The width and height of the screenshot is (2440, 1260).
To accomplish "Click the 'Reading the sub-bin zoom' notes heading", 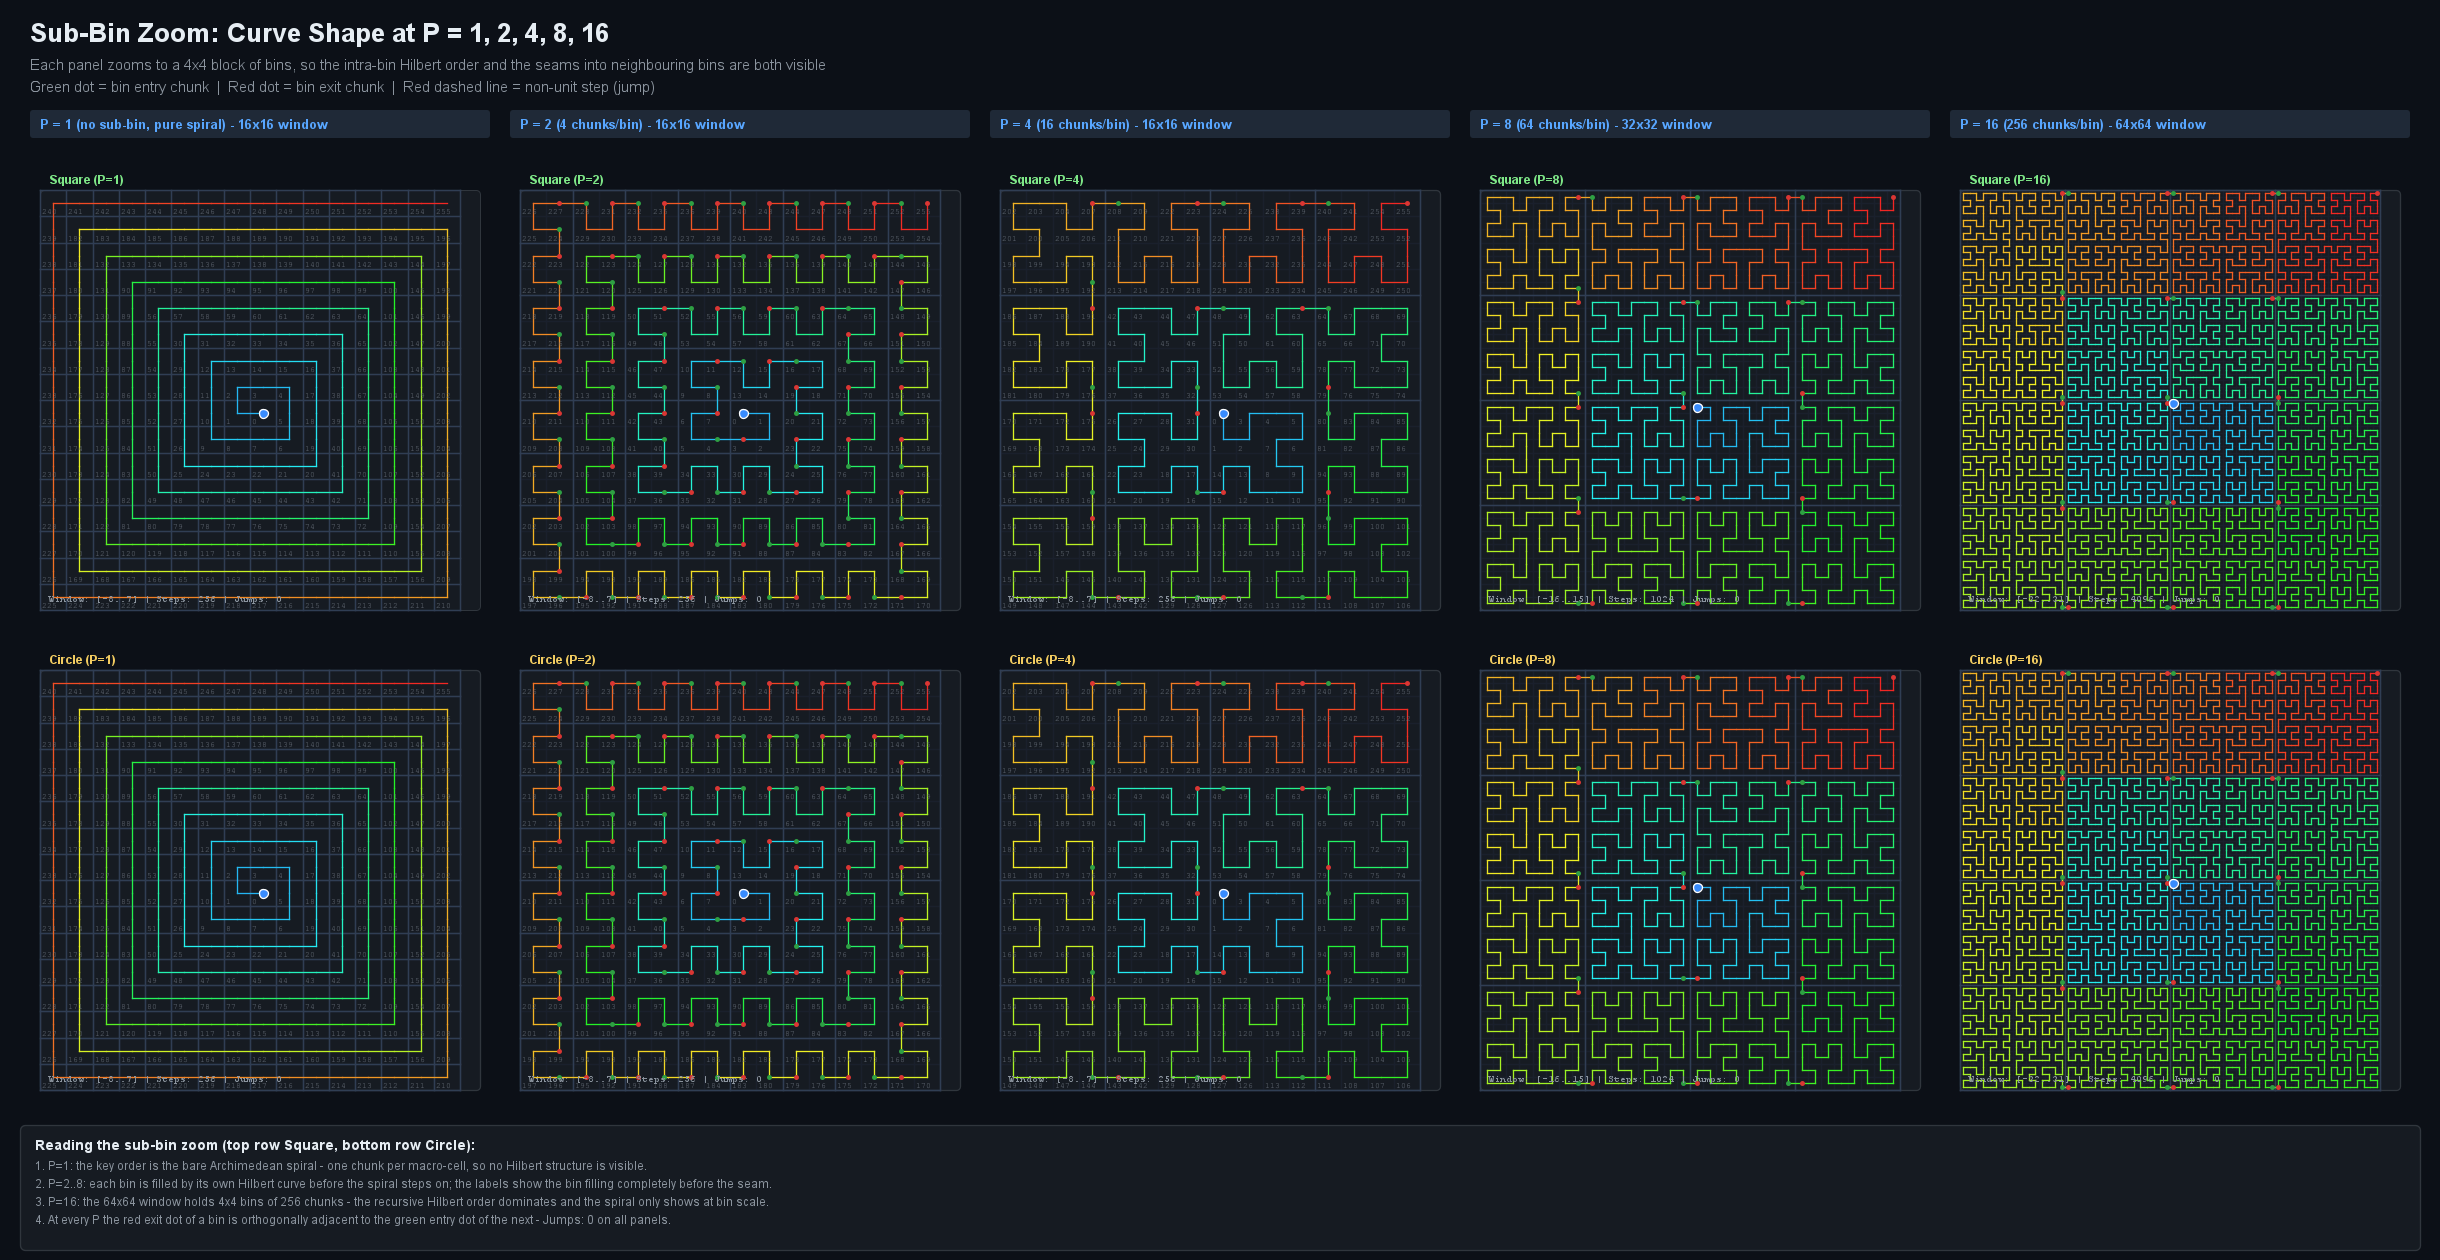I will click(255, 1145).
